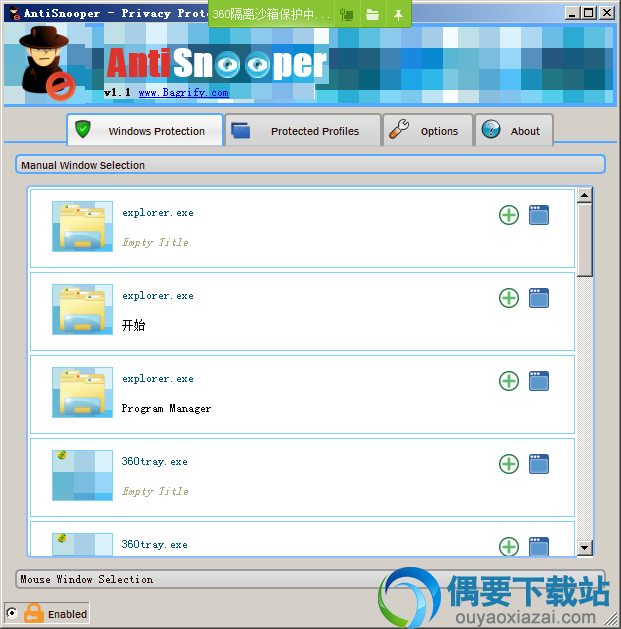Click the 360隔离沙箱保护中 label

(271, 14)
